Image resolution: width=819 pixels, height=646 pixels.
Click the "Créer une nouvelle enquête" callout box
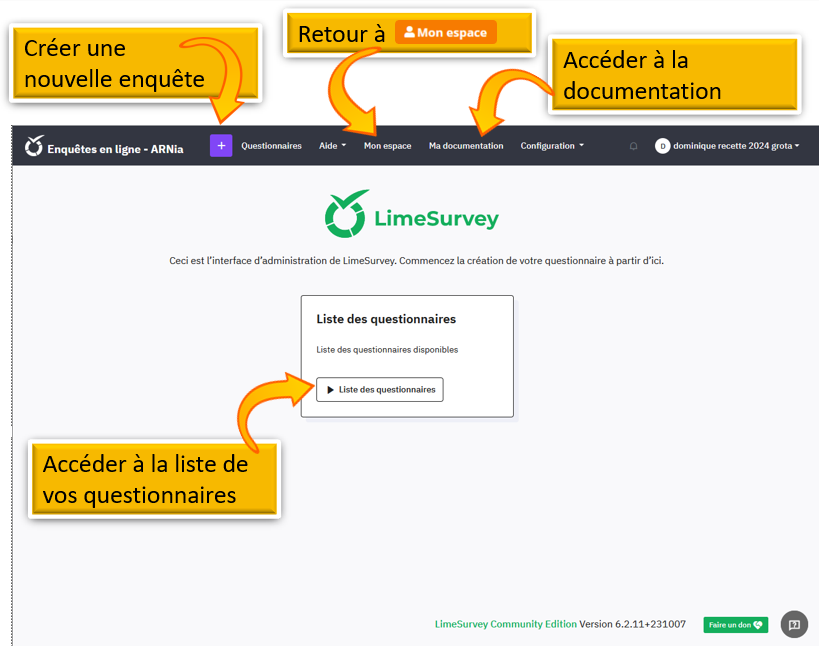pos(120,63)
